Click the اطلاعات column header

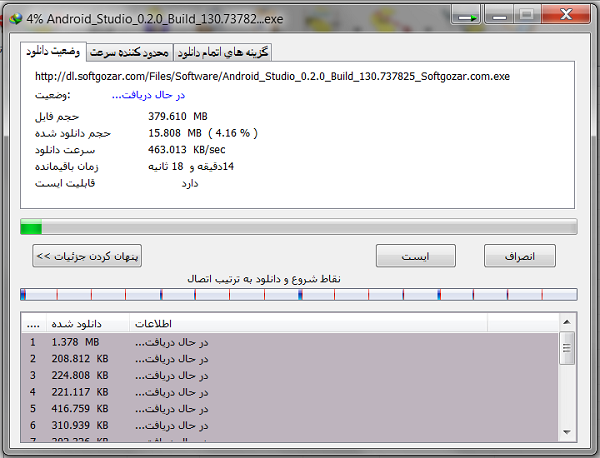click(x=308, y=324)
